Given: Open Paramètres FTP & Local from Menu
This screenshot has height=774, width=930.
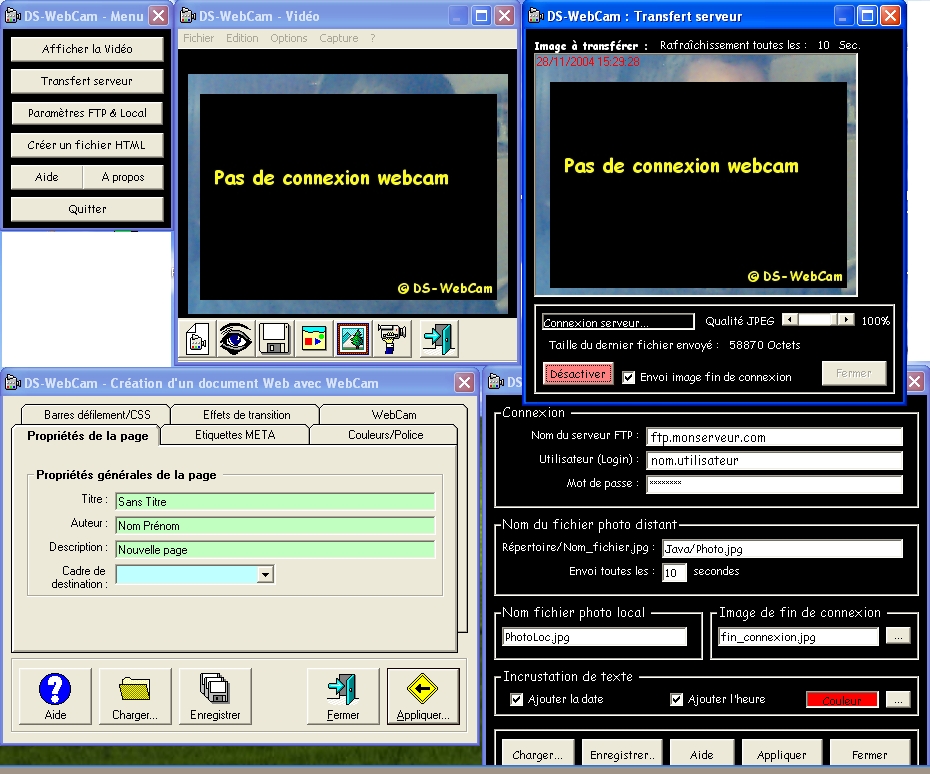Looking at the screenshot, I should click(x=87, y=113).
